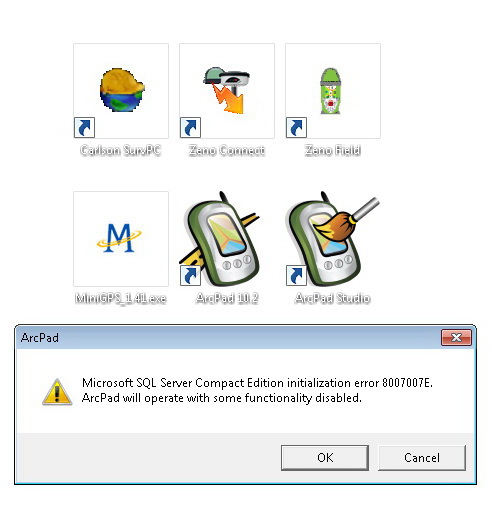Click the shortcut arrow on Zeno Field
The image size is (492, 507).
click(x=296, y=127)
